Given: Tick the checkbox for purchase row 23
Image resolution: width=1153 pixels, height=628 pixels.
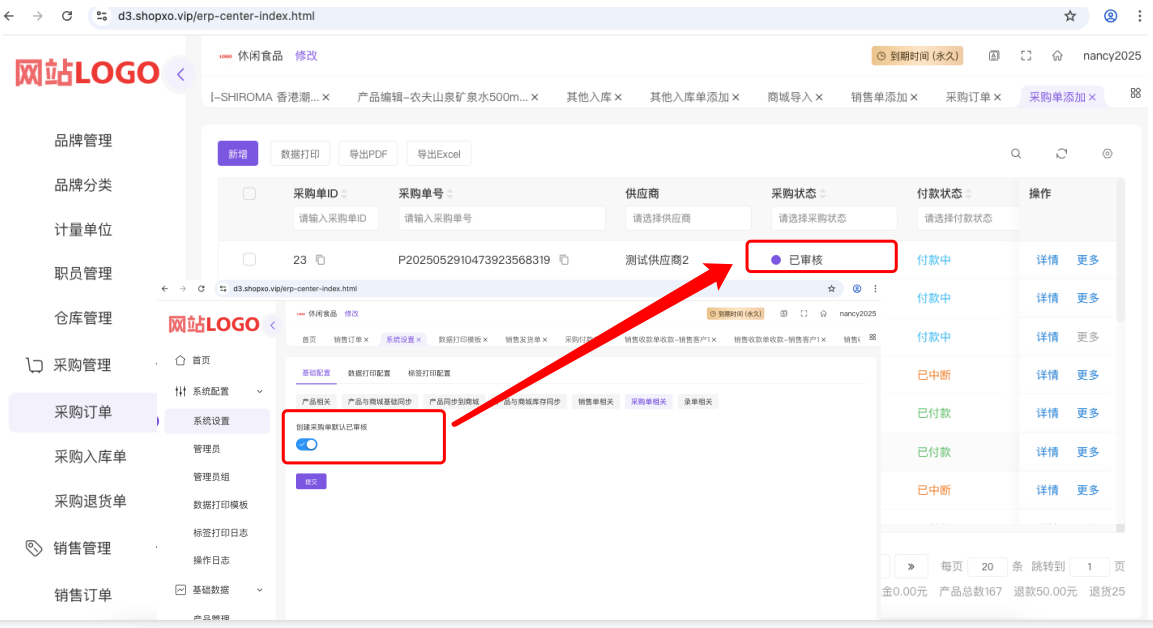Looking at the screenshot, I should [249, 260].
